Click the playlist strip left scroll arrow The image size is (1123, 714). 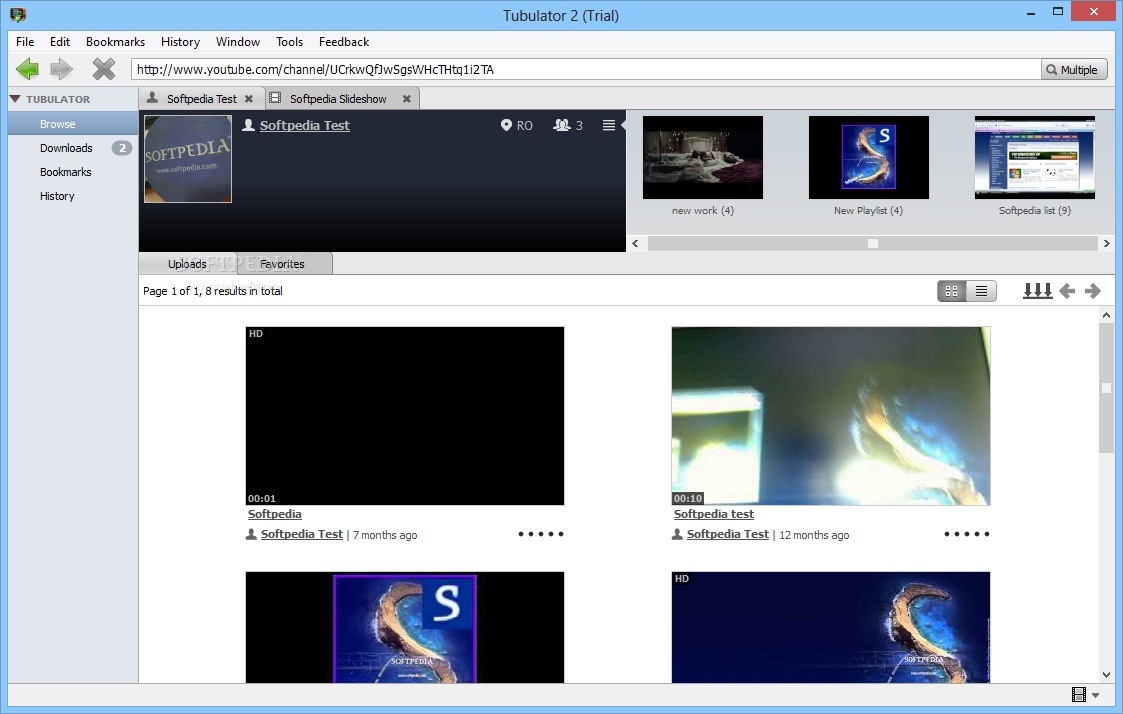click(635, 243)
